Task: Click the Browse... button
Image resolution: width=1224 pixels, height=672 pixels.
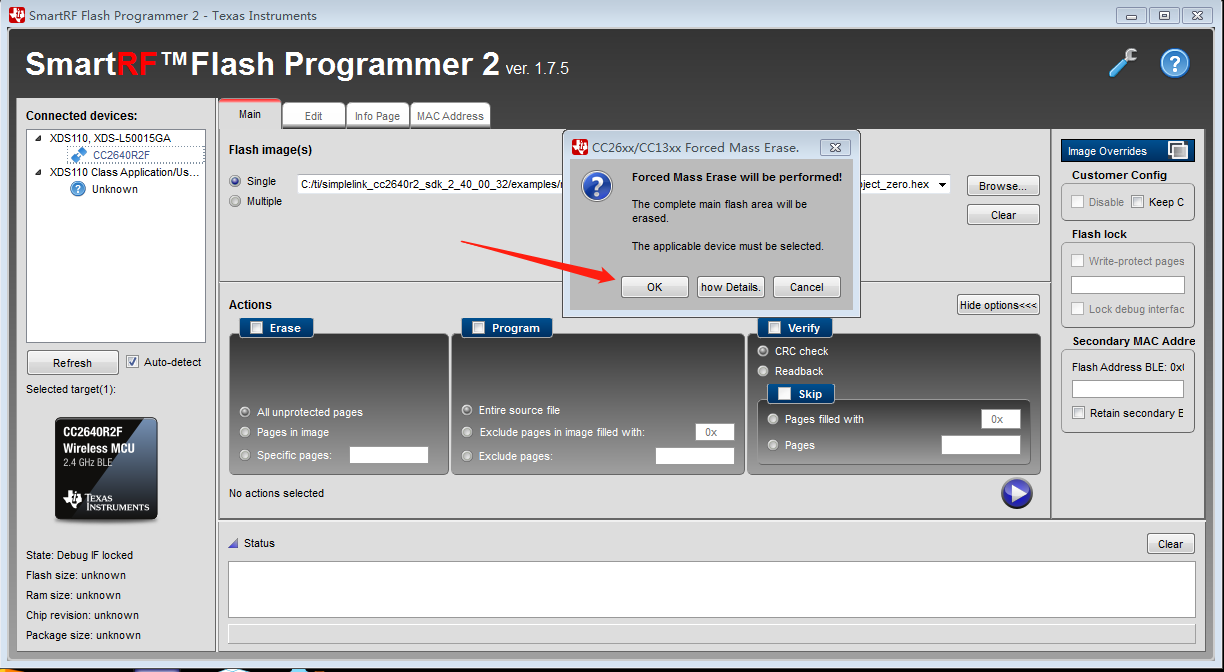Action: point(1003,186)
